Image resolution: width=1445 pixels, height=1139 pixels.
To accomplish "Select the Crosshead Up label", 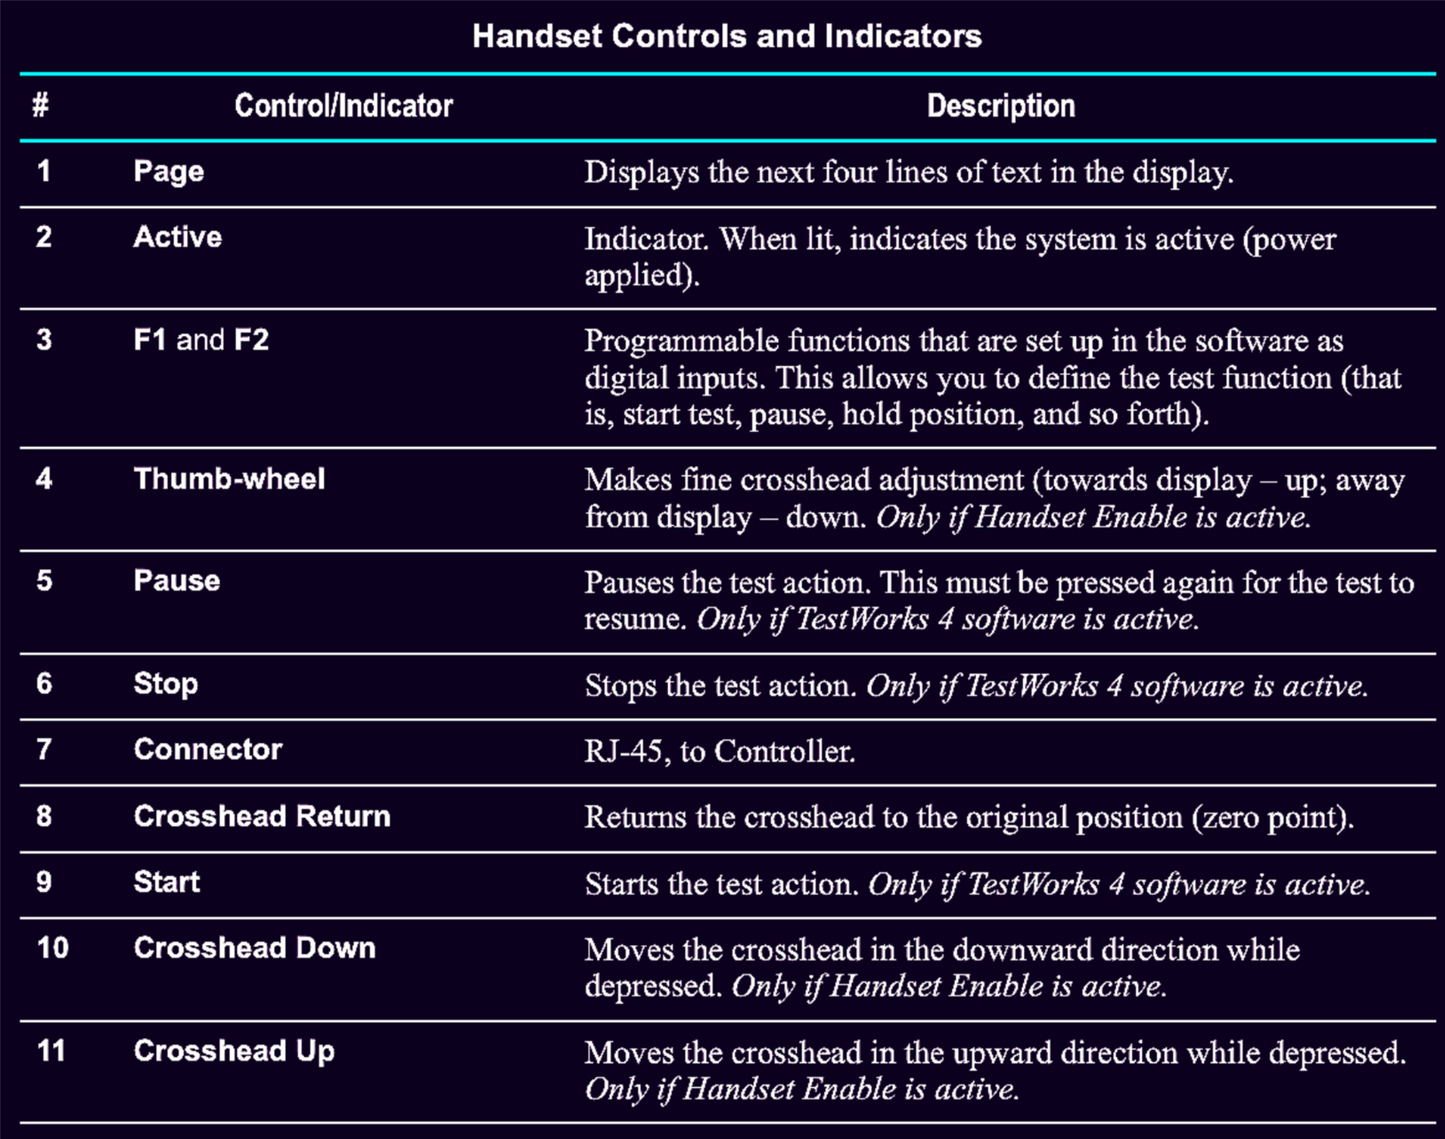I will coord(234,1051).
